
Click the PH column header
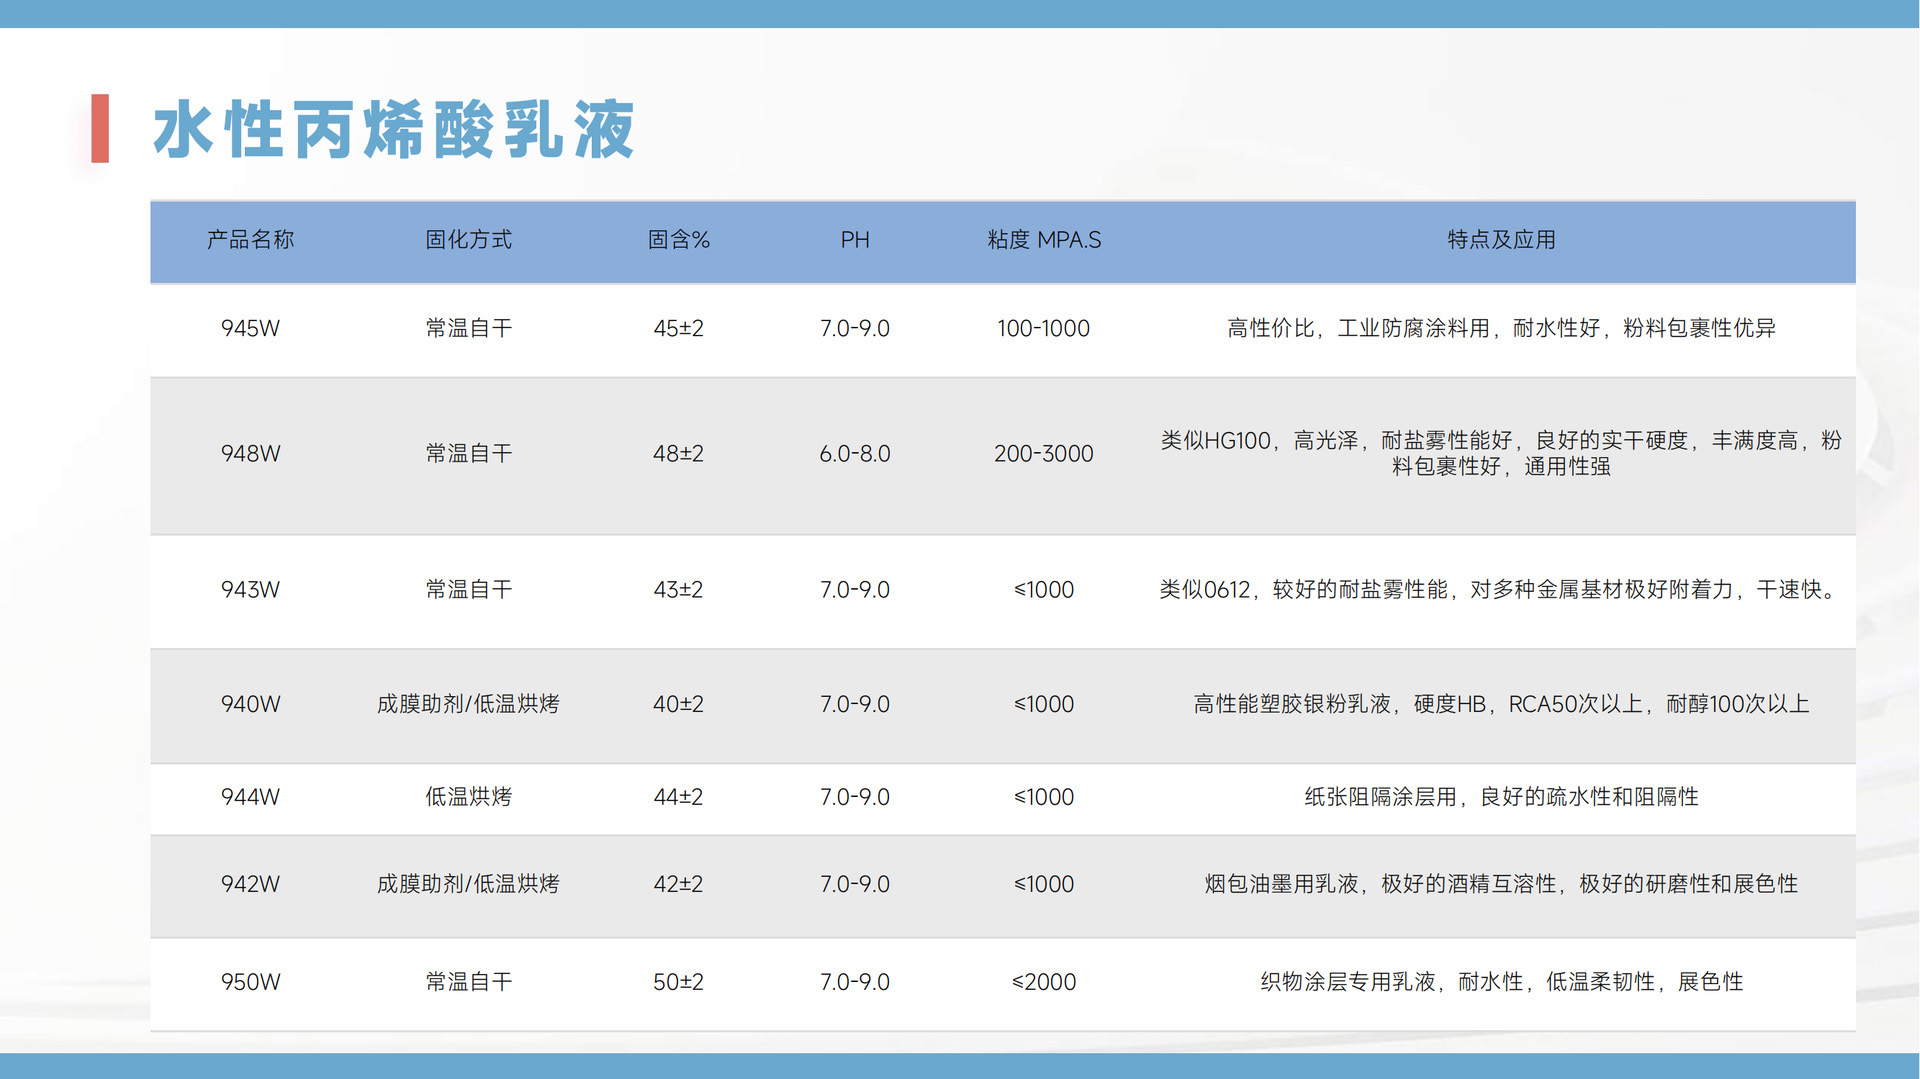tap(854, 240)
